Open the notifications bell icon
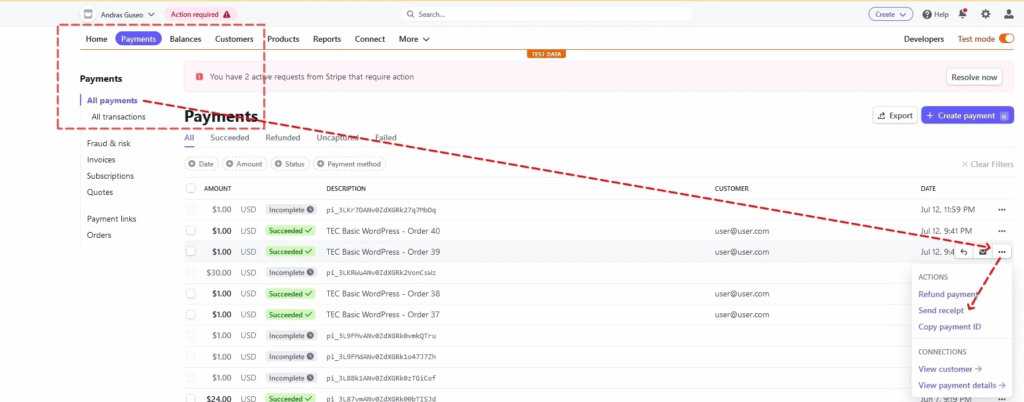This screenshot has width=1024, height=402. (x=963, y=14)
